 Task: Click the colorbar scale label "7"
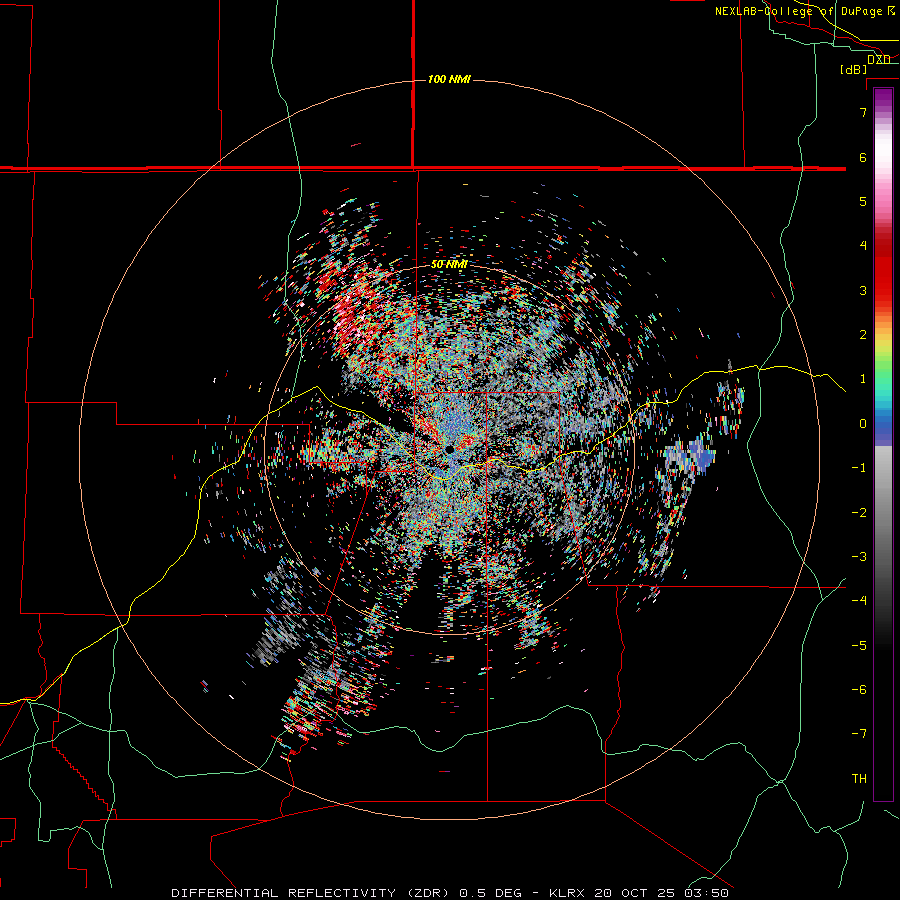coord(863,112)
